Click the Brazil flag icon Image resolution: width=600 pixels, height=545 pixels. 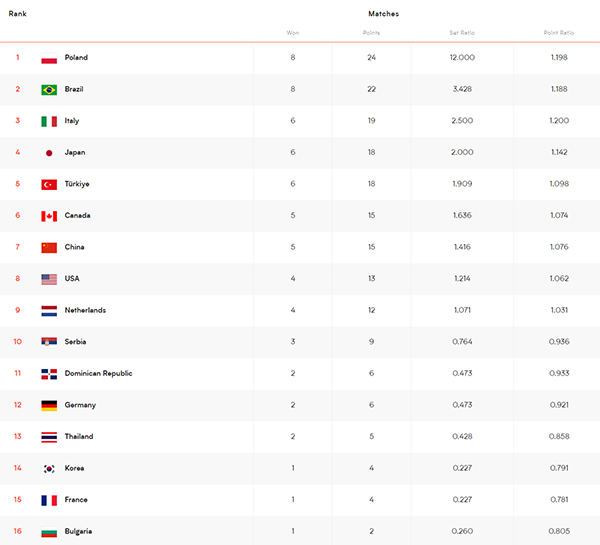(x=49, y=90)
